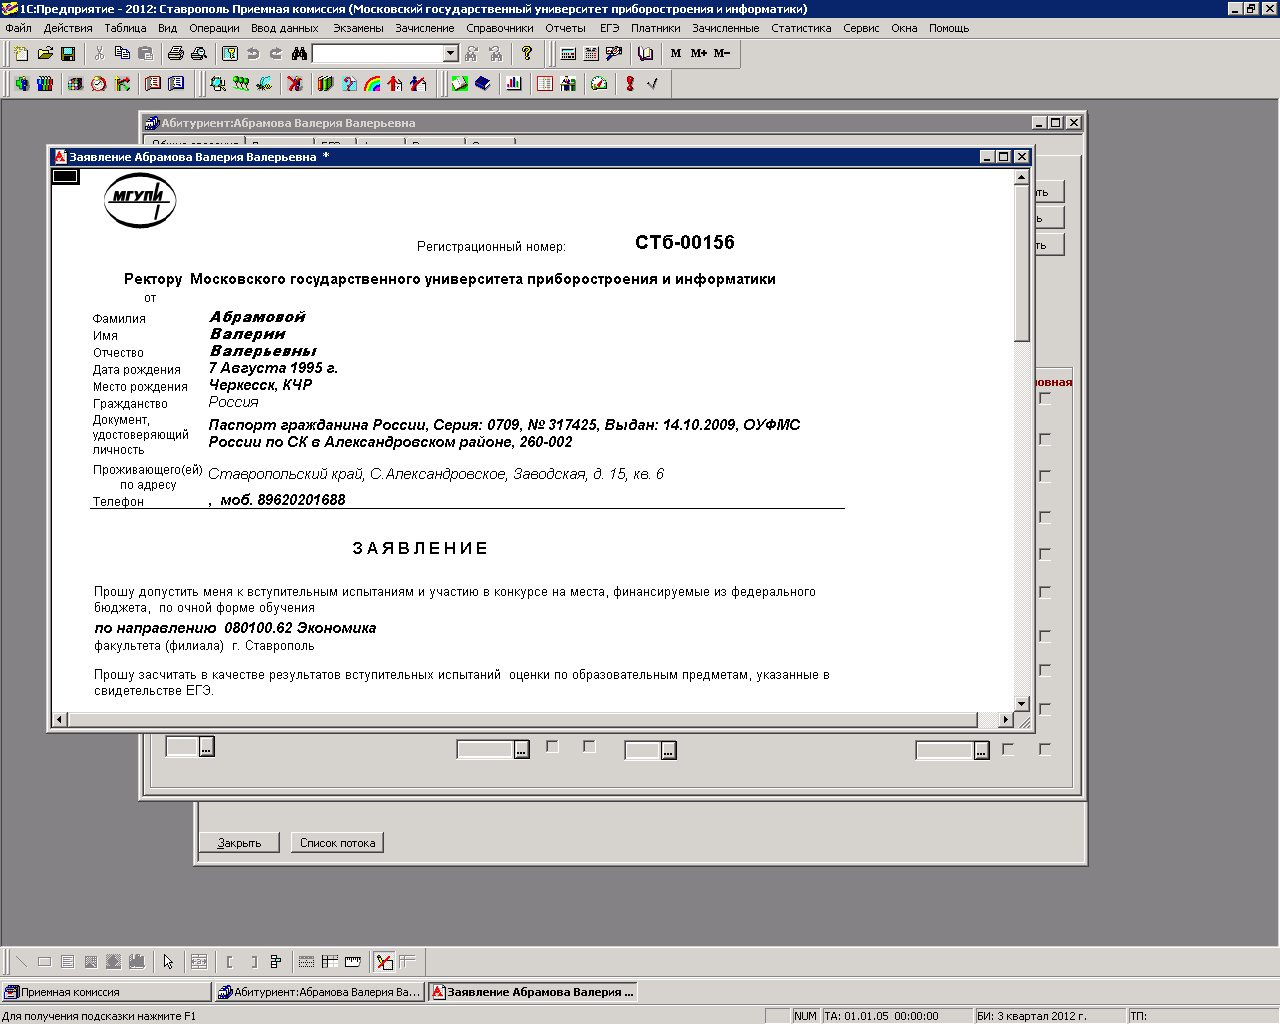The height and width of the screenshot is (1024, 1280).
Task: Click the rectangle drawing tool icon
Action: tap(44, 962)
